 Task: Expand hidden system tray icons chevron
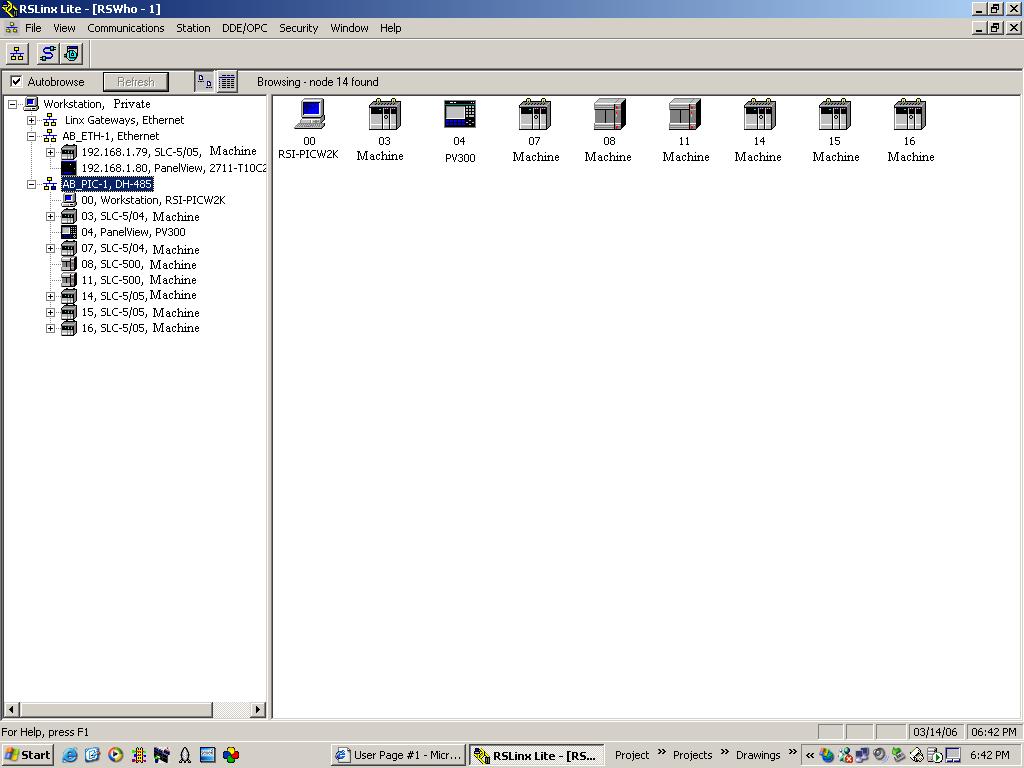[x=810, y=756]
